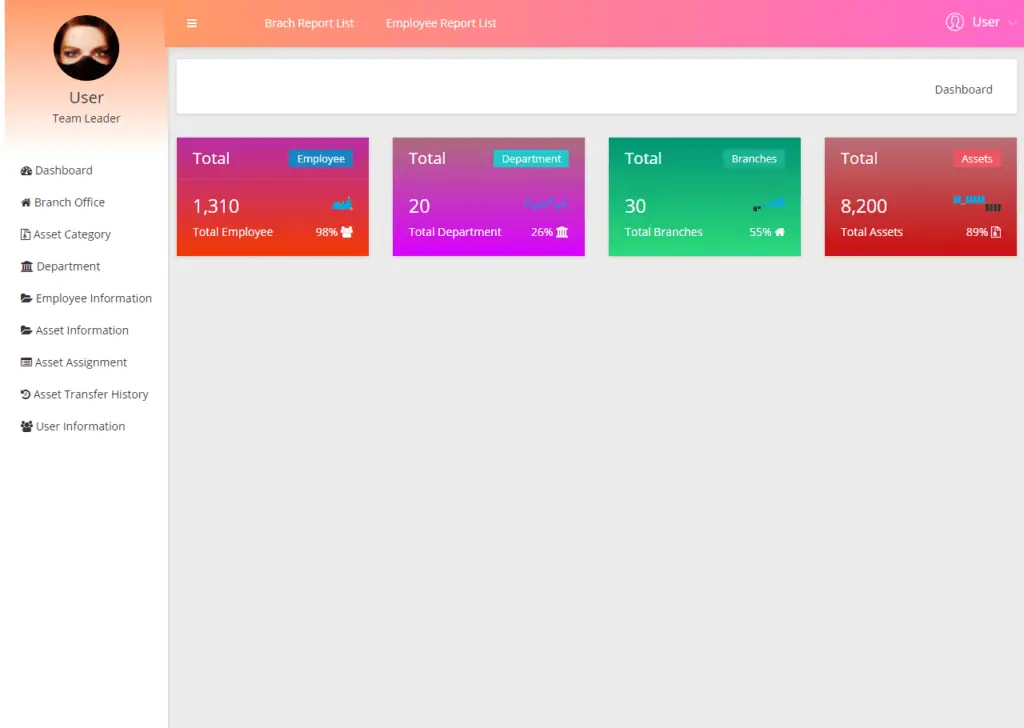Viewport: 1024px width, 728px height.
Task: Click the 20 department count
Action: pyautogui.click(x=419, y=206)
